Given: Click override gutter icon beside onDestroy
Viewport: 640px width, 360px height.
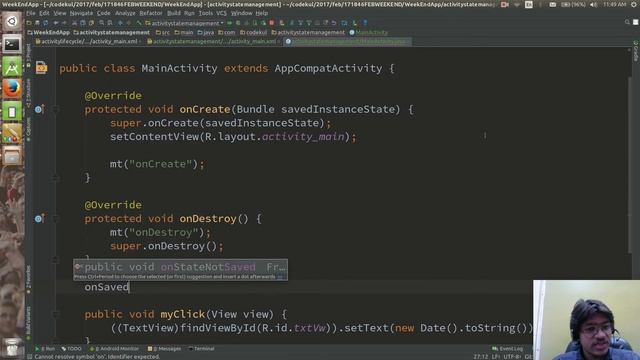Looking at the screenshot, I should [x=39, y=218].
